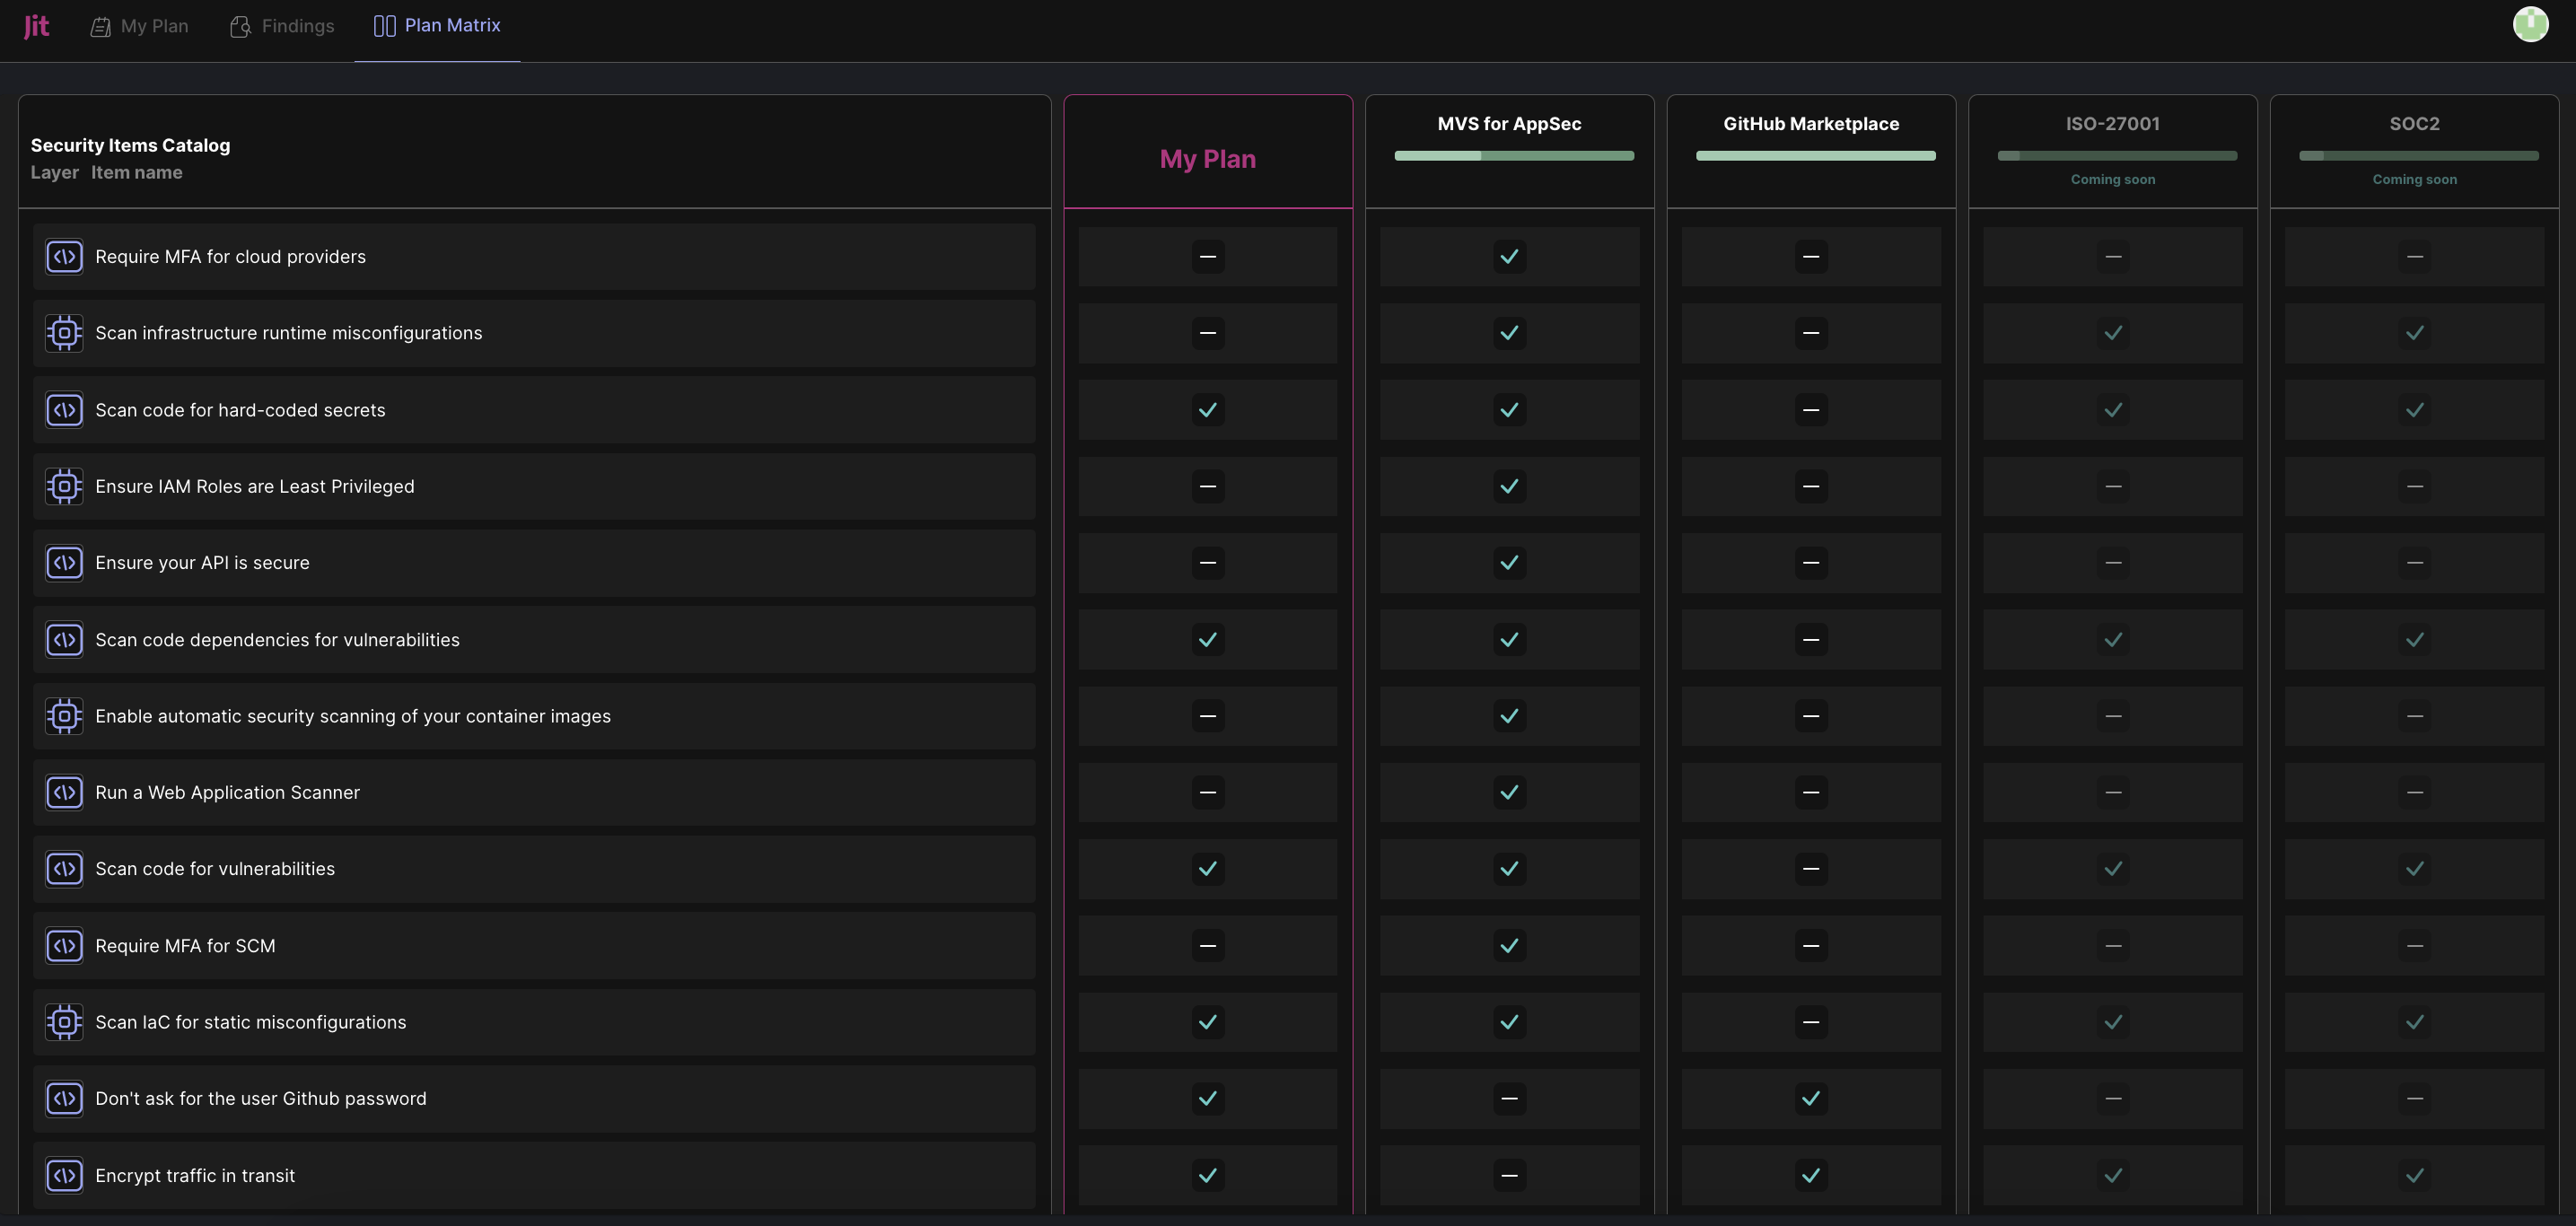
Task: Click infrastructure icon for container images scanning row
Action: pos(64,716)
